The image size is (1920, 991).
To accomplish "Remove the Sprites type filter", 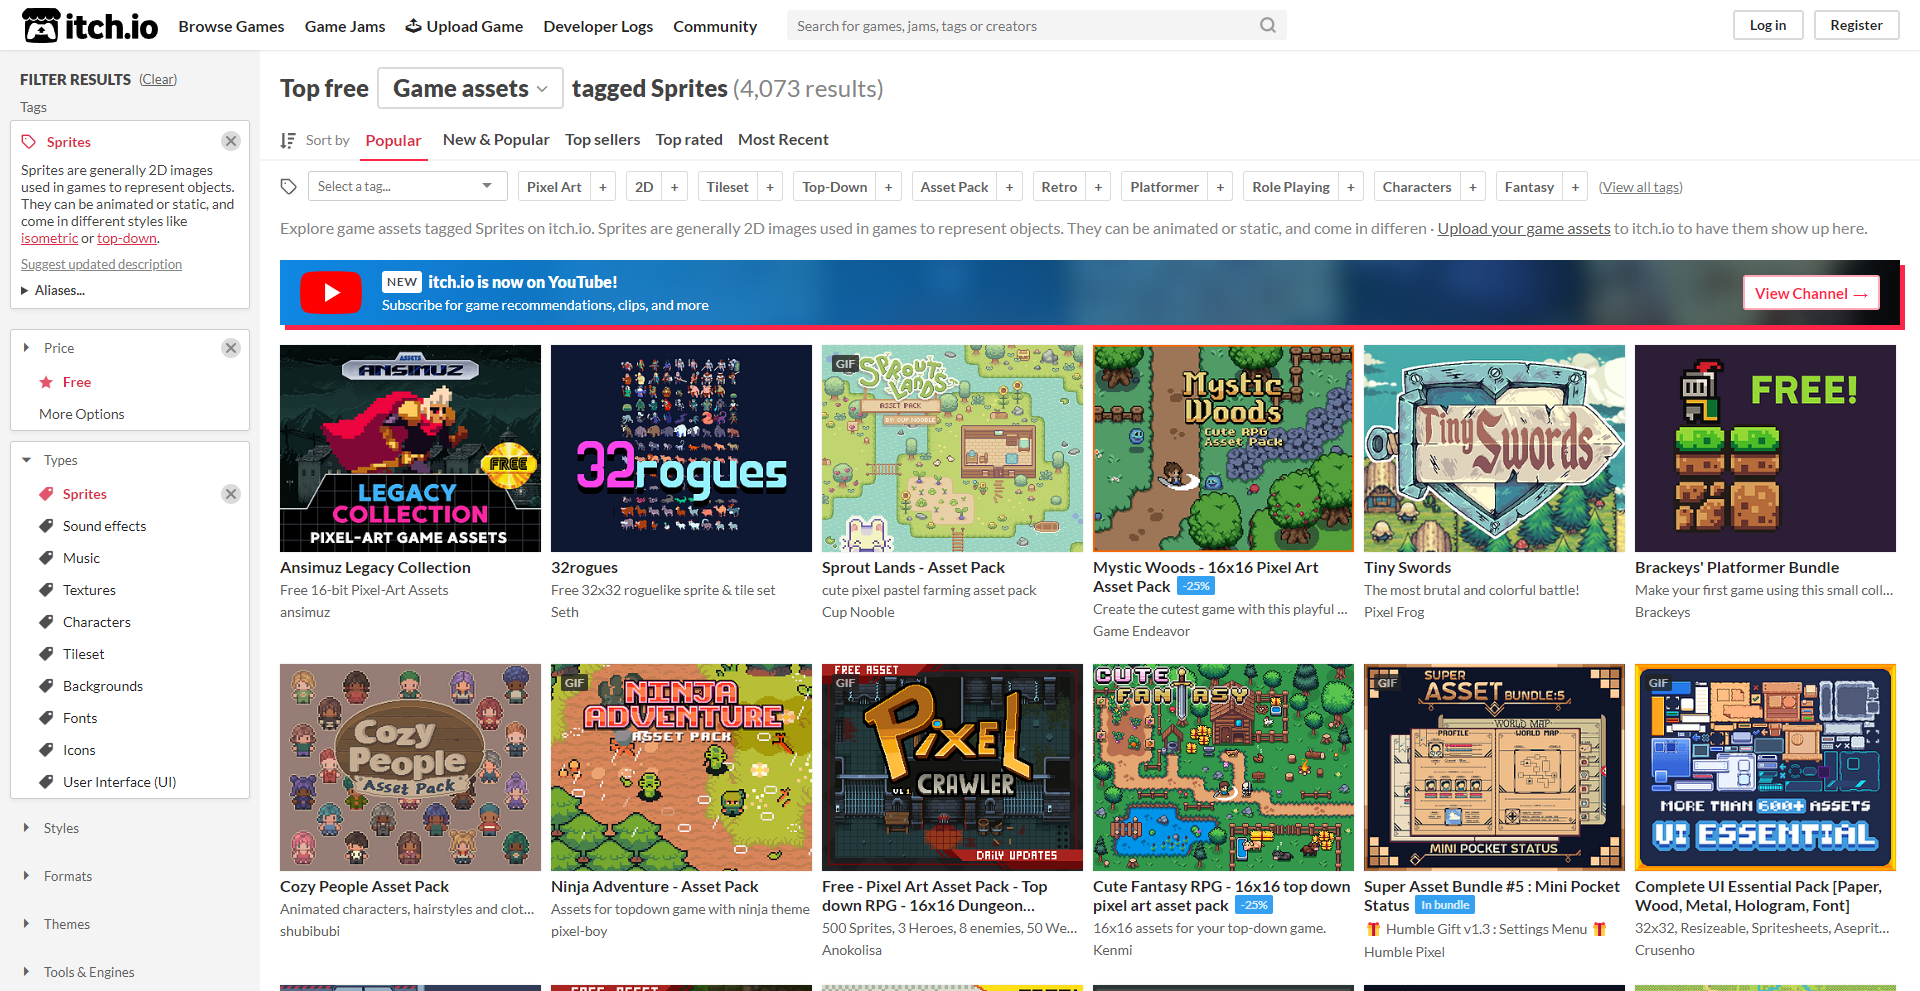I will [231, 494].
